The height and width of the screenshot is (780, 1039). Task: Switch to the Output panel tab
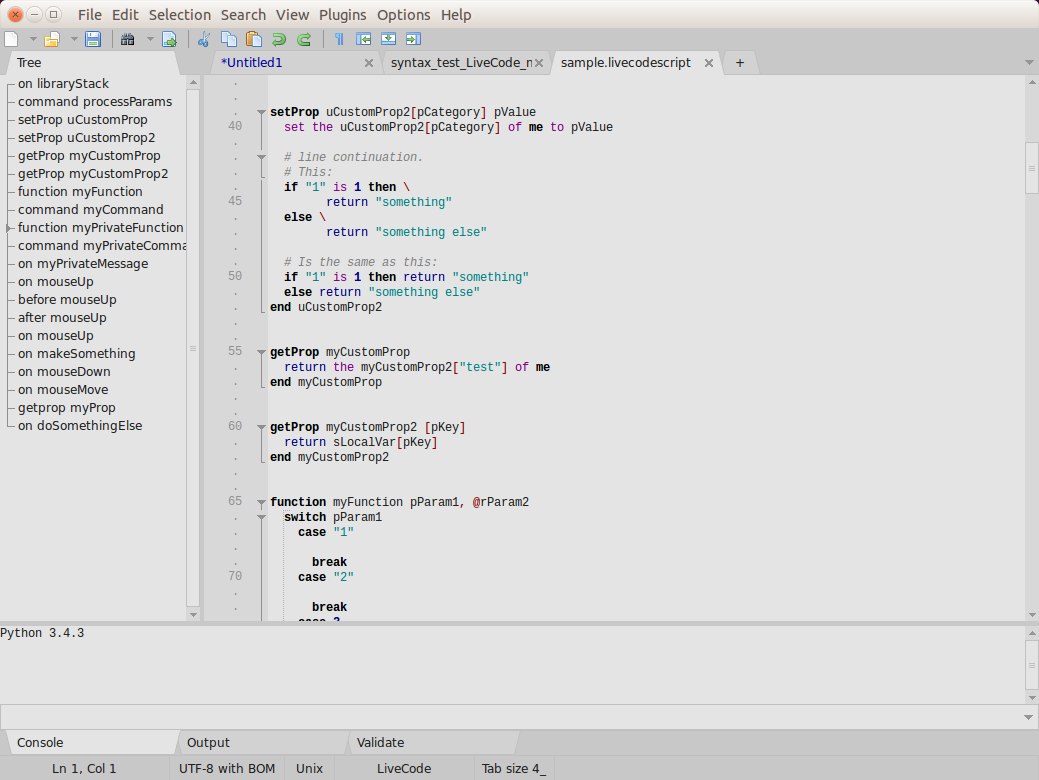click(208, 742)
